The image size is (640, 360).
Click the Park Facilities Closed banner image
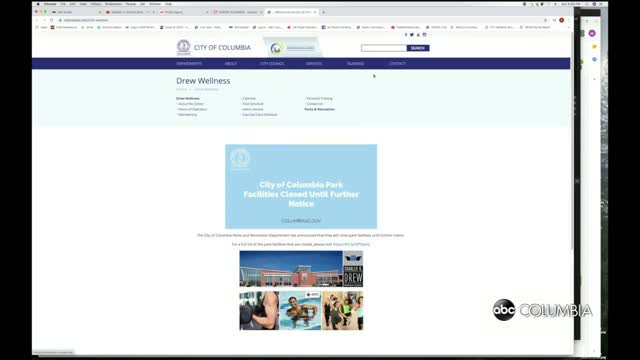click(301, 186)
